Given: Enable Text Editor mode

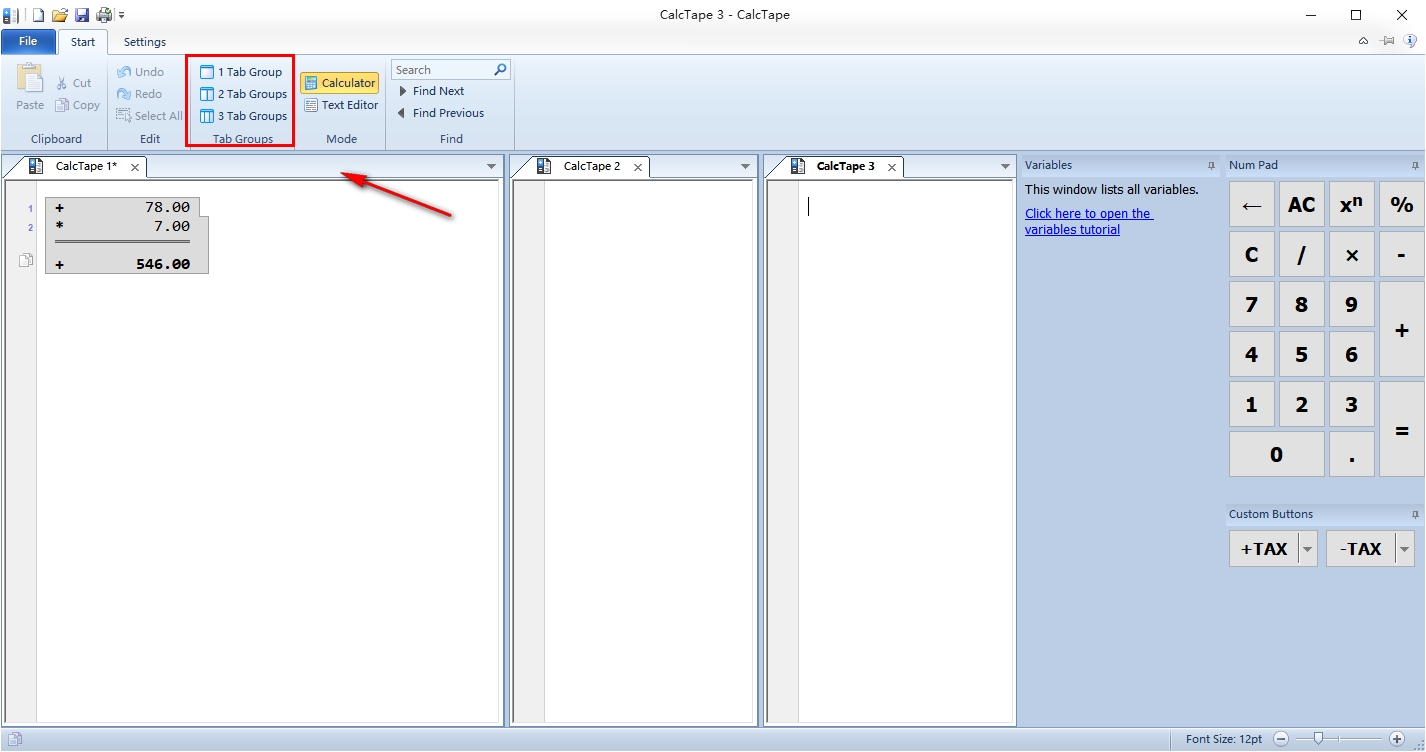Looking at the screenshot, I should click(341, 105).
